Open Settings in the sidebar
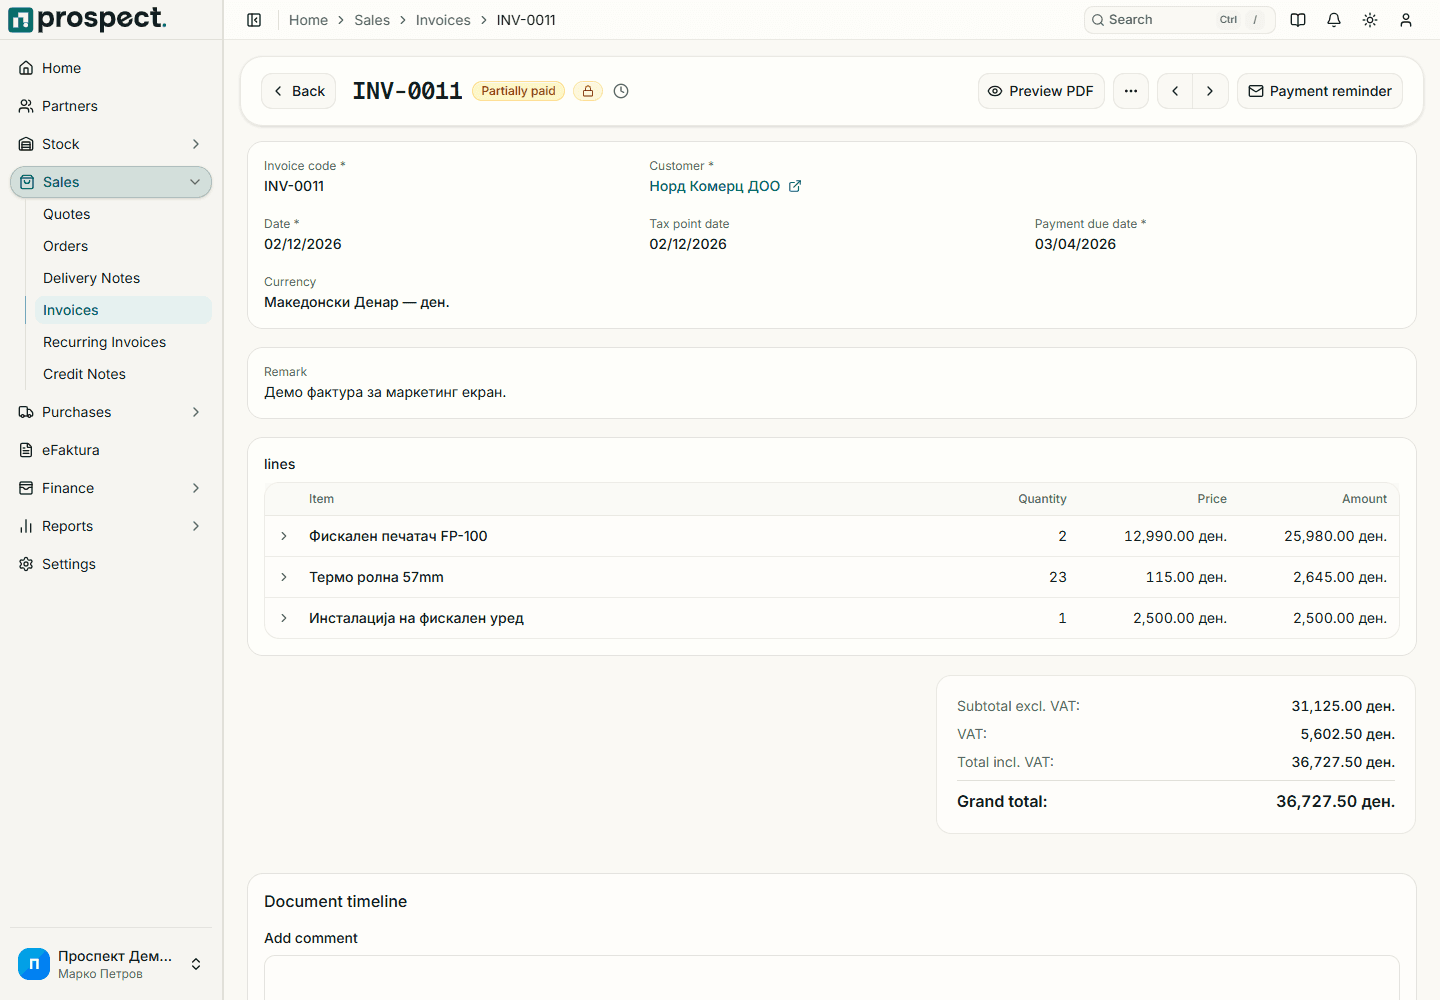 [x=111, y=564]
